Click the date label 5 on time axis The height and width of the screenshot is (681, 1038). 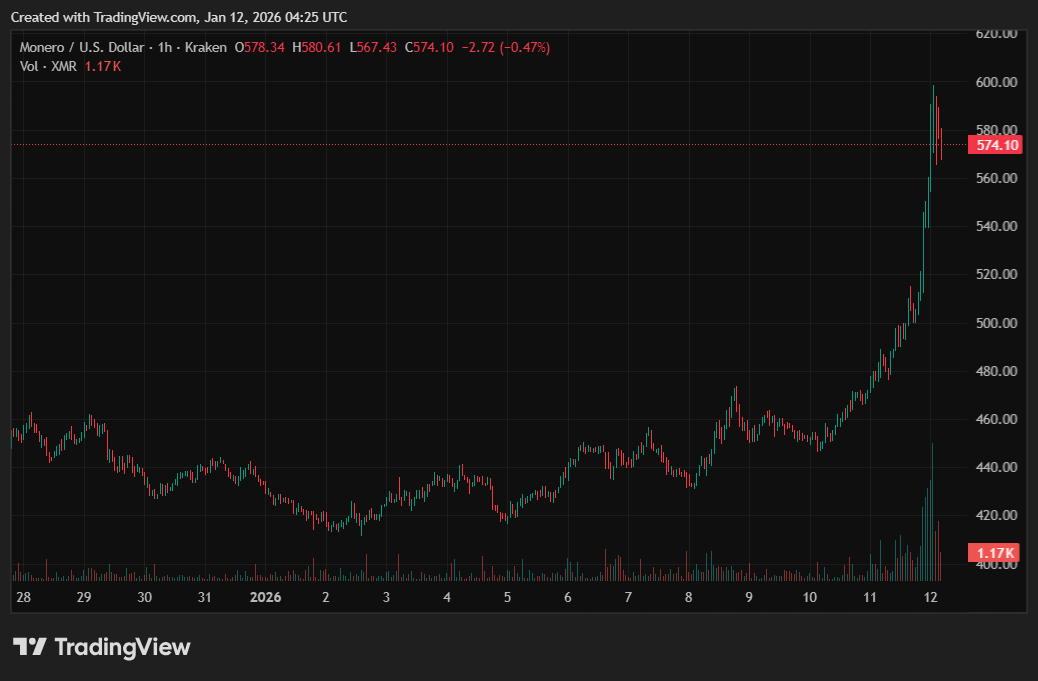click(507, 597)
